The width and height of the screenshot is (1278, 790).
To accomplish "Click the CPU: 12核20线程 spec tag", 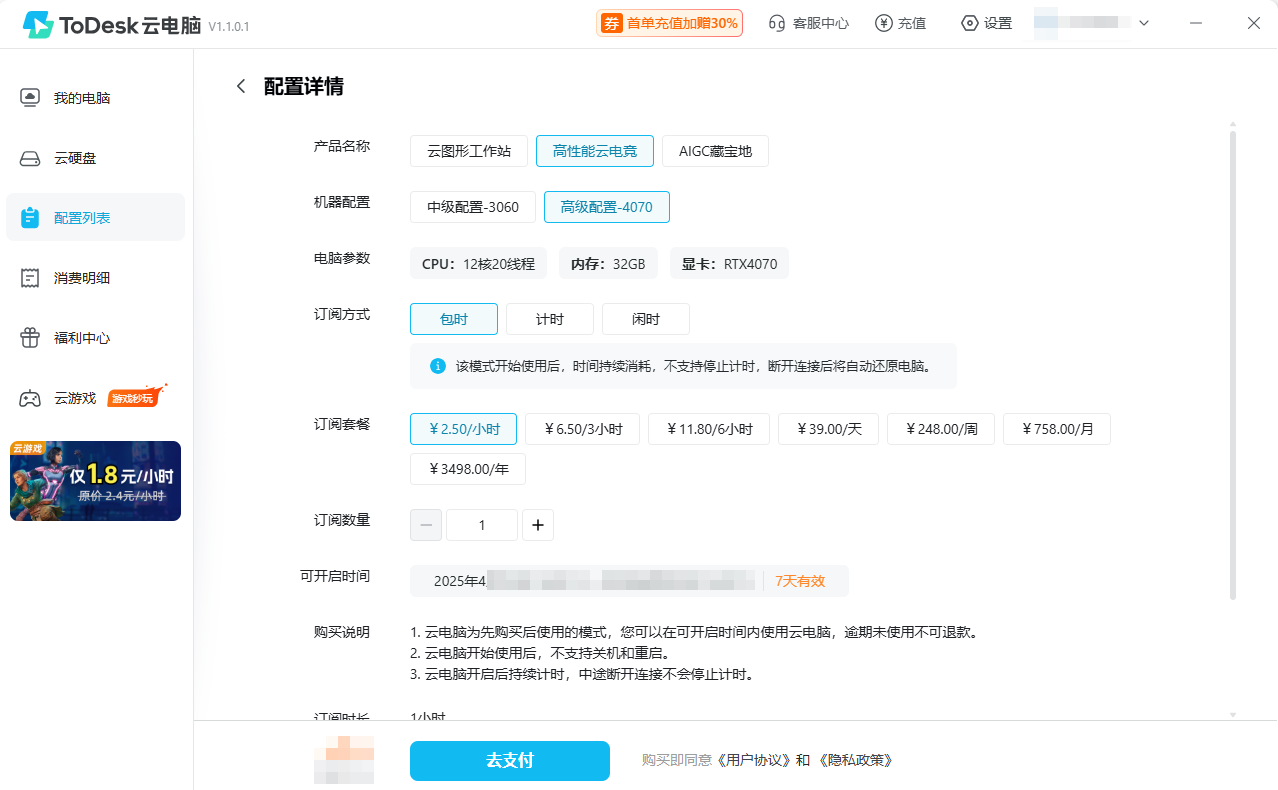I will (x=478, y=264).
